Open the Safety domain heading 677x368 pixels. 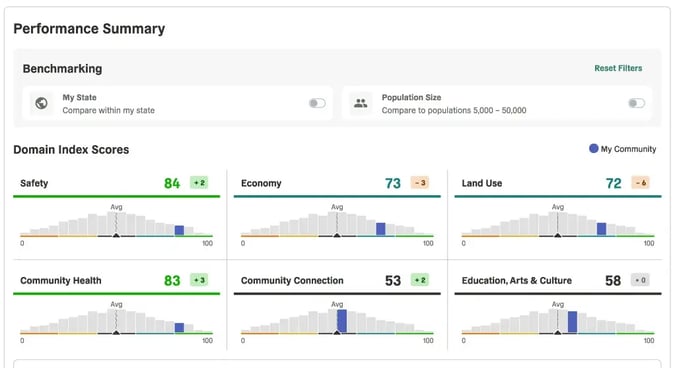tap(34, 183)
